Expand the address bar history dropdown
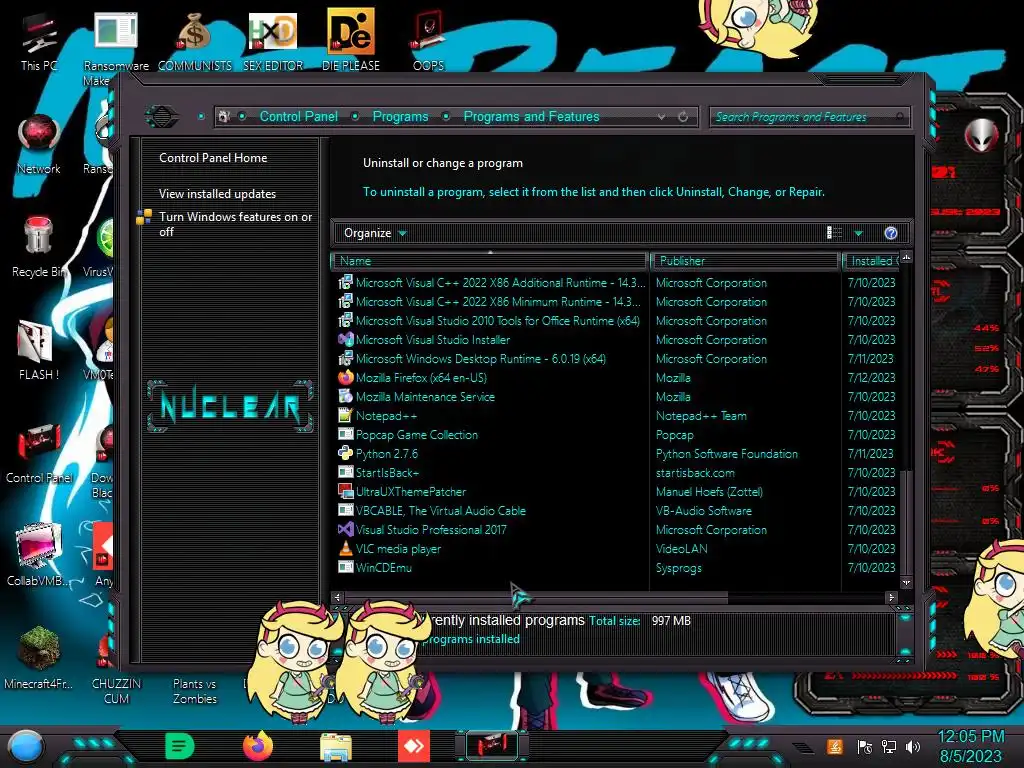The width and height of the screenshot is (1024, 768). point(662,117)
